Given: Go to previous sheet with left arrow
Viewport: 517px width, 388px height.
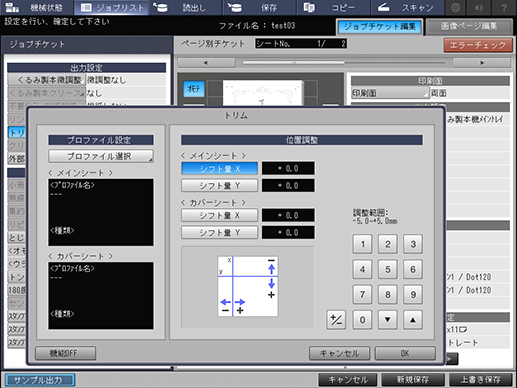Looking at the screenshot, I should tap(206, 63).
